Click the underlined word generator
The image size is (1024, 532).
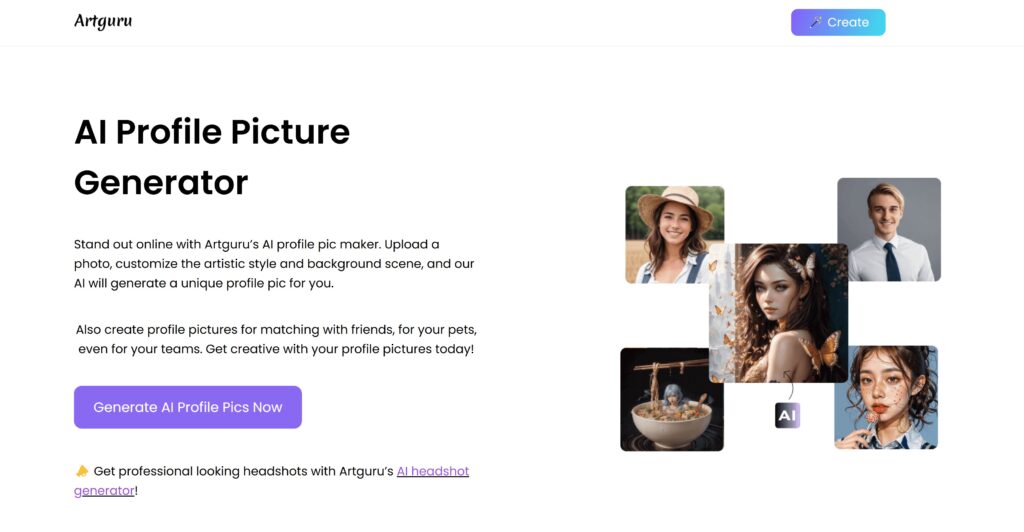(x=104, y=491)
